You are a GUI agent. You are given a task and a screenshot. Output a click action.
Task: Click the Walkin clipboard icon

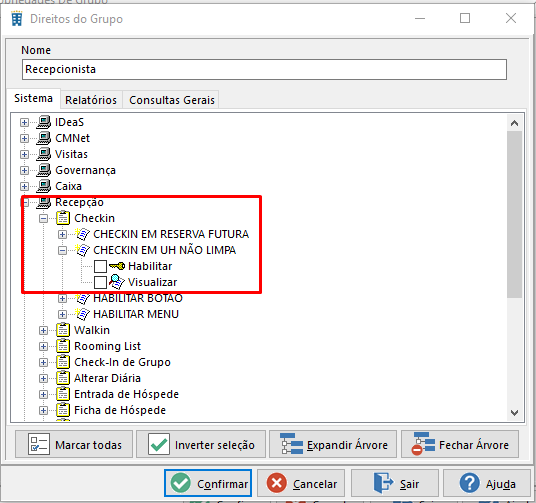(63, 330)
